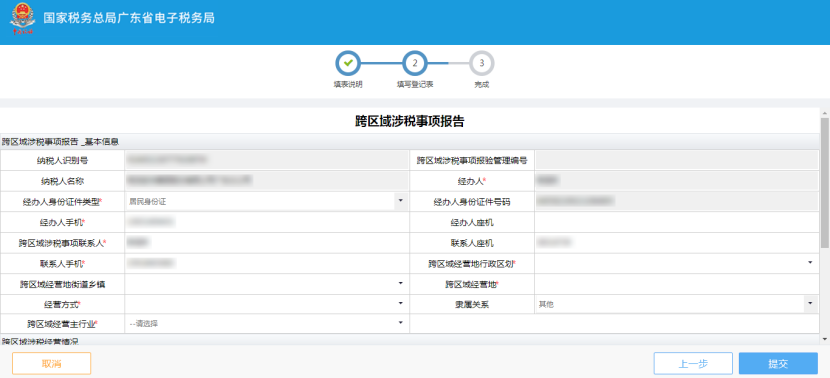Open 隶属关系 dropdown showing 其他
Viewport: 830px width, 378px height.
(x=676, y=304)
